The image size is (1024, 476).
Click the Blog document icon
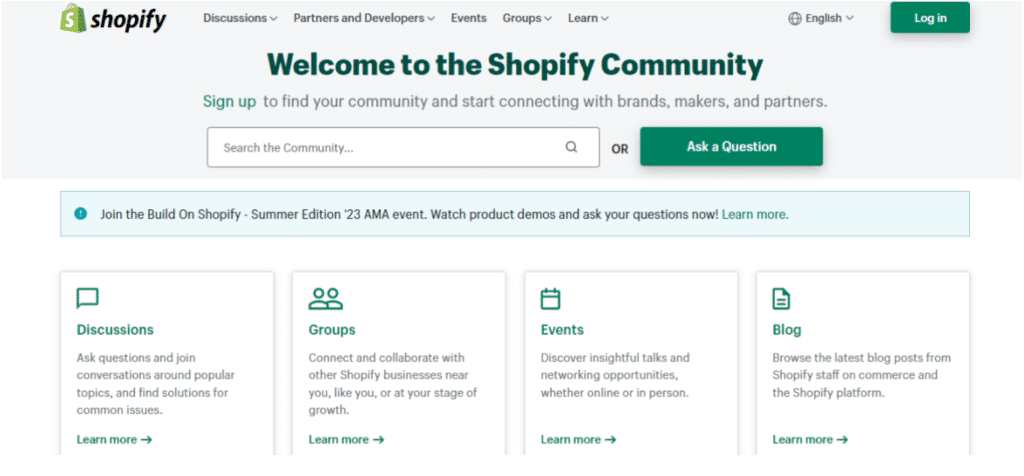pyautogui.click(x=781, y=298)
